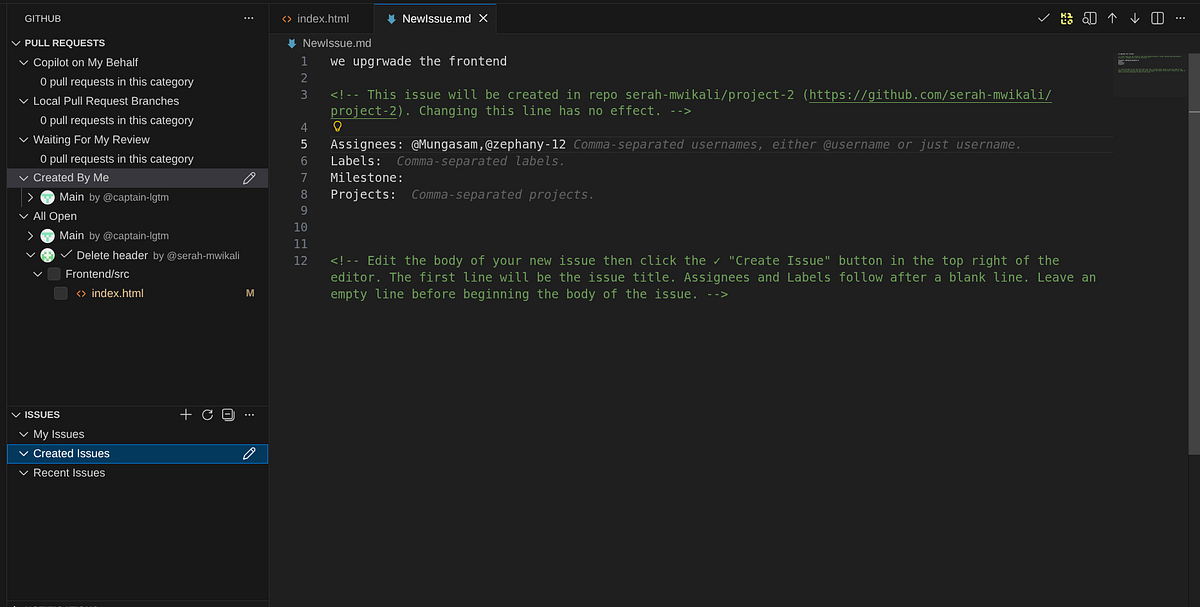This screenshot has width=1200, height=607.
Task: Collapse Copilot on My Behalf category
Action: pos(24,62)
